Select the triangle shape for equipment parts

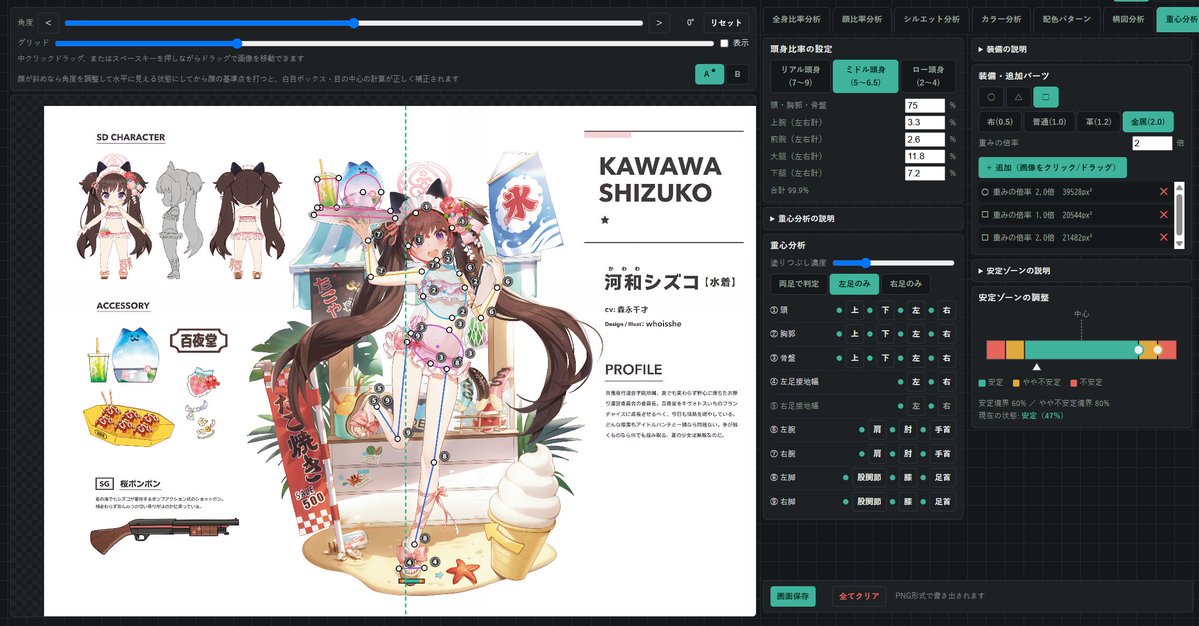pos(1018,97)
